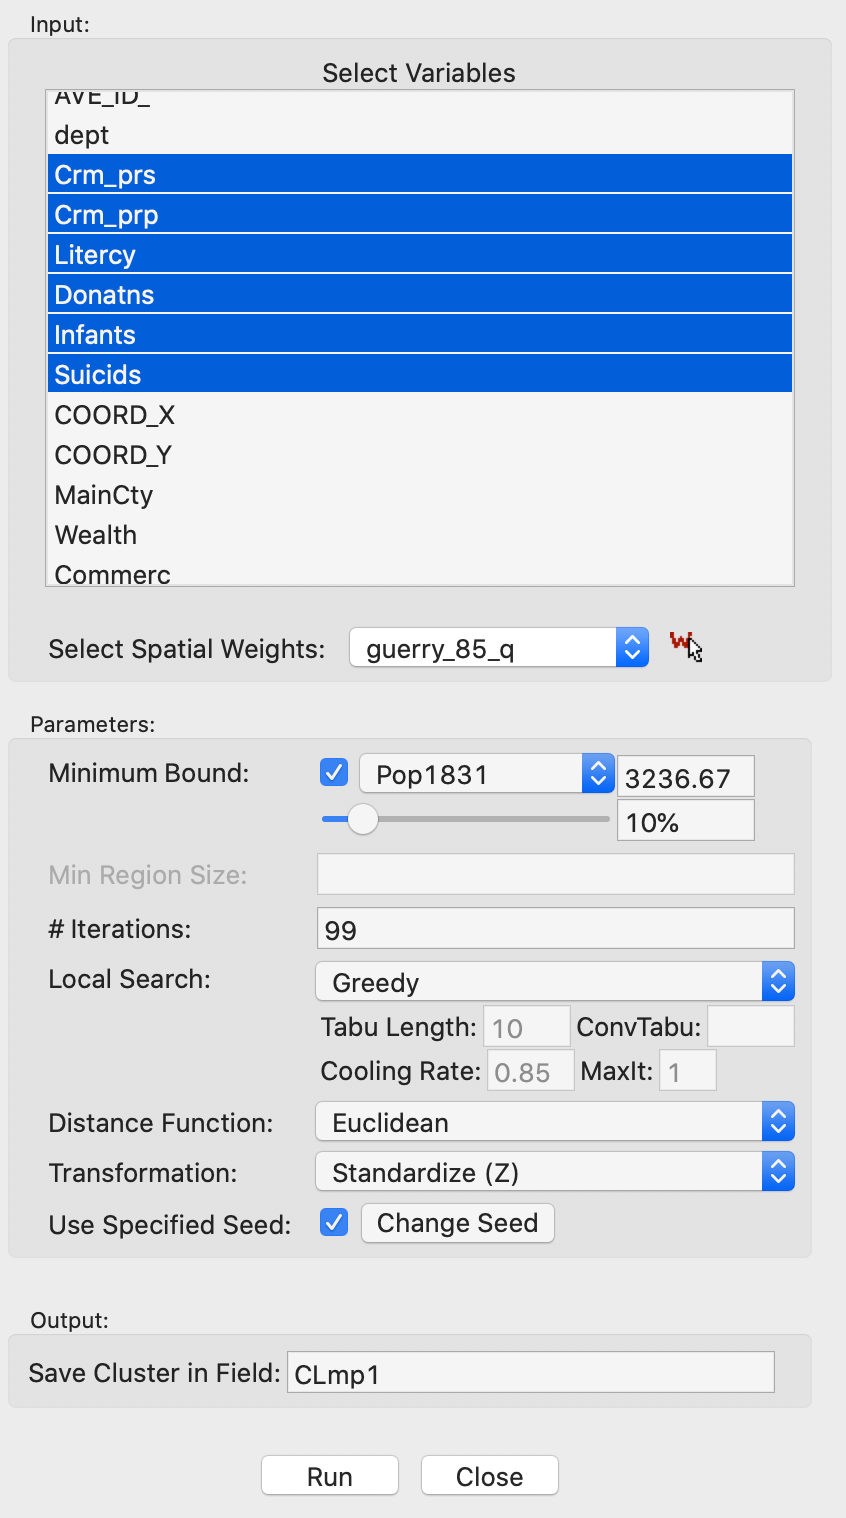Open the Select Spatial Weights dropdown
846x1518 pixels.
pyautogui.click(x=499, y=648)
